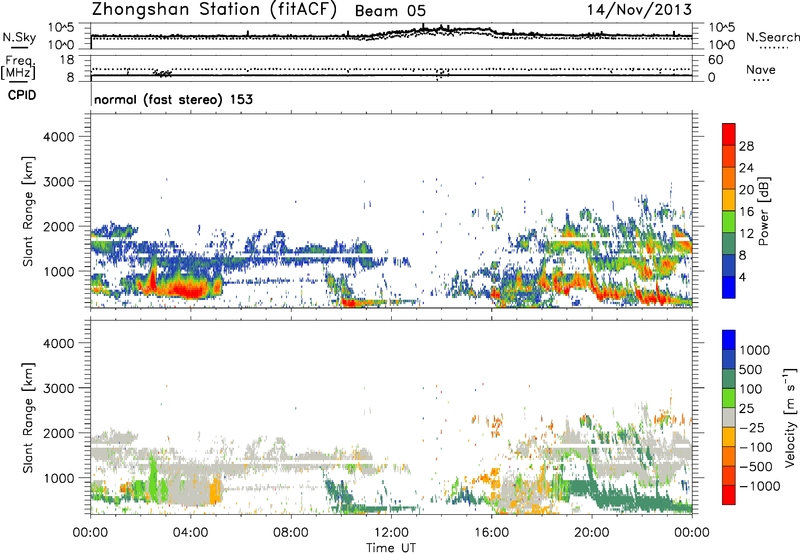The width and height of the screenshot is (800, 554).
Task: Click the 500 value on the Velocity scale
Action: pyautogui.click(x=751, y=369)
